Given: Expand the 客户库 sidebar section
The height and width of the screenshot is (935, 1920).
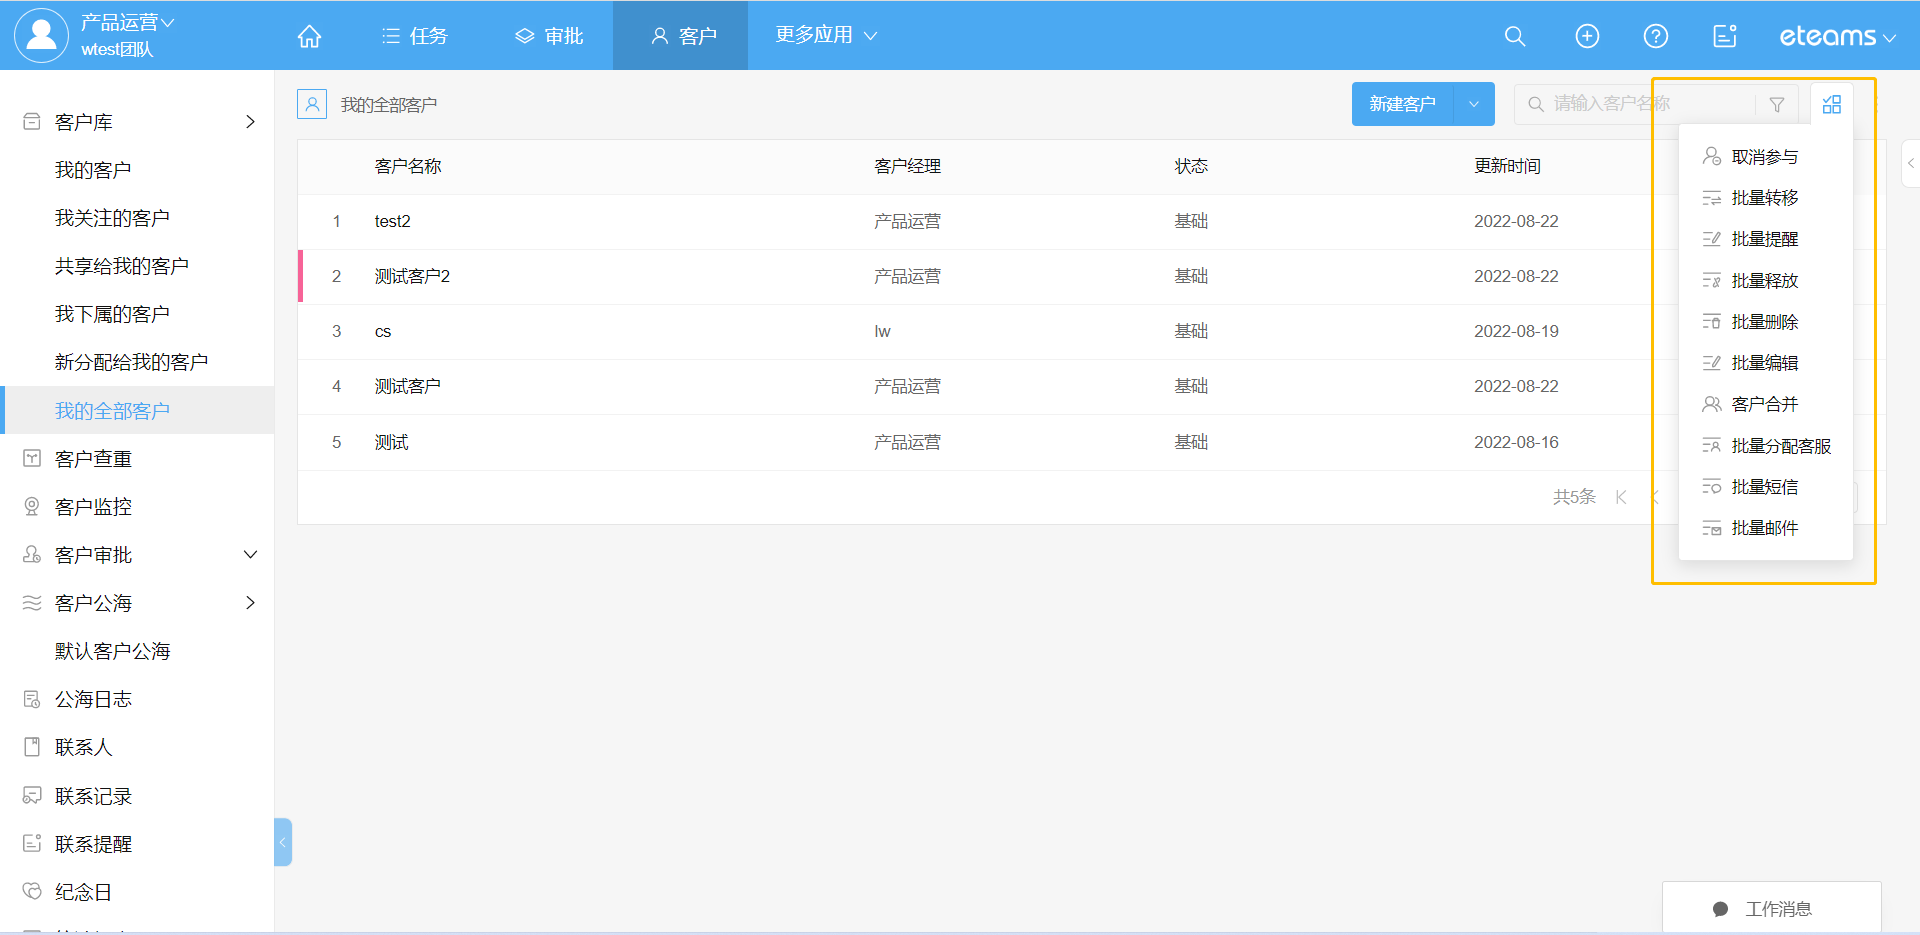Looking at the screenshot, I should 250,122.
